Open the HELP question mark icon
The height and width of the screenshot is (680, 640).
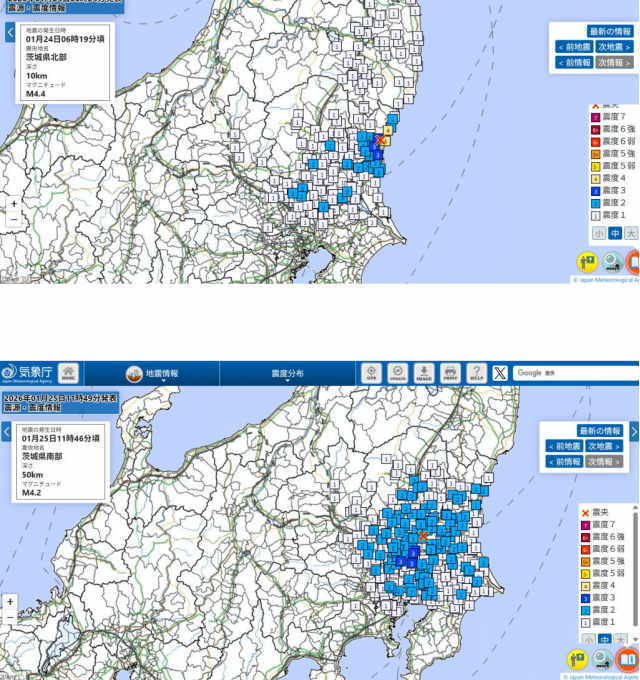476,373
